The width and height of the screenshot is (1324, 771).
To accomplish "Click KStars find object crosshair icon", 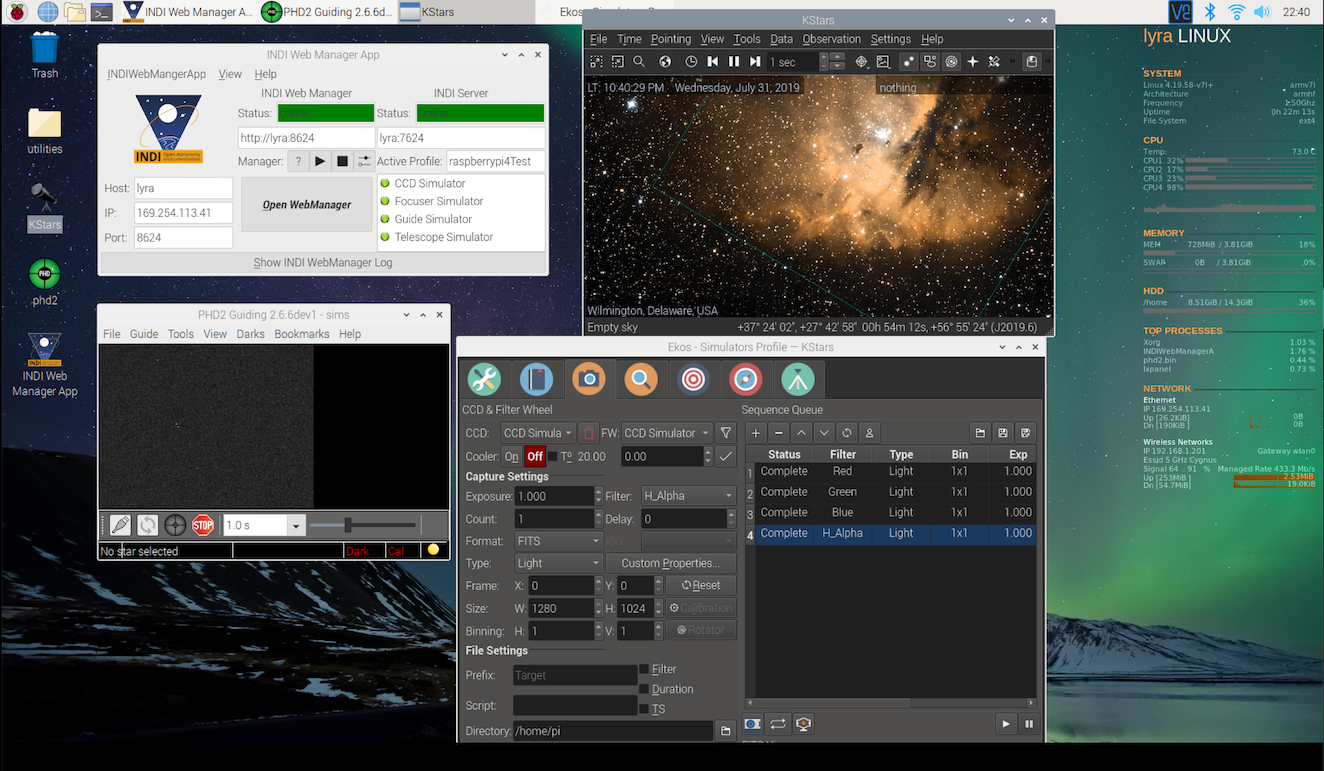I will 861,62.
